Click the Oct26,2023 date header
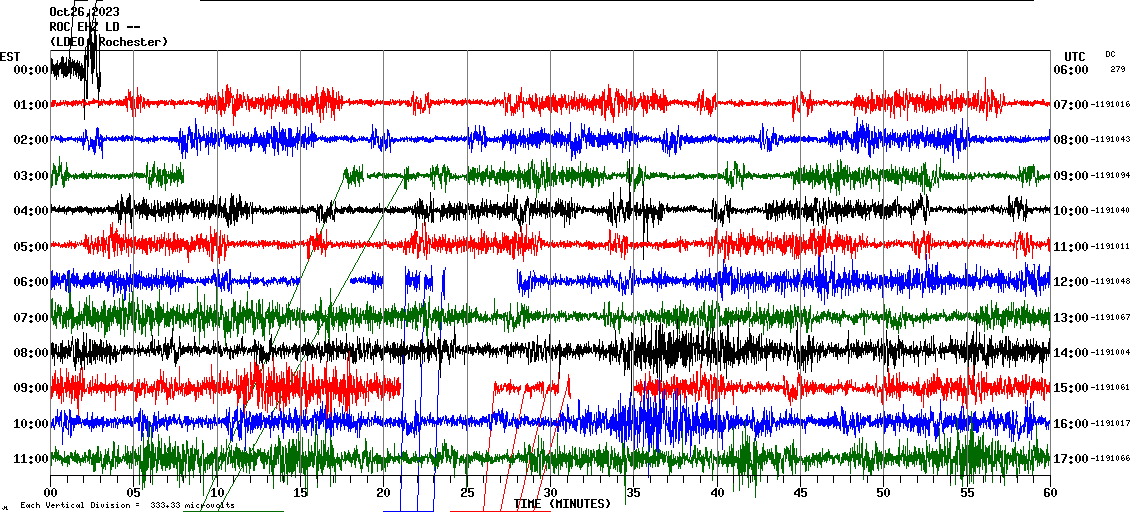The width and height of the screenshot is (1130, 519). [84, 12]
